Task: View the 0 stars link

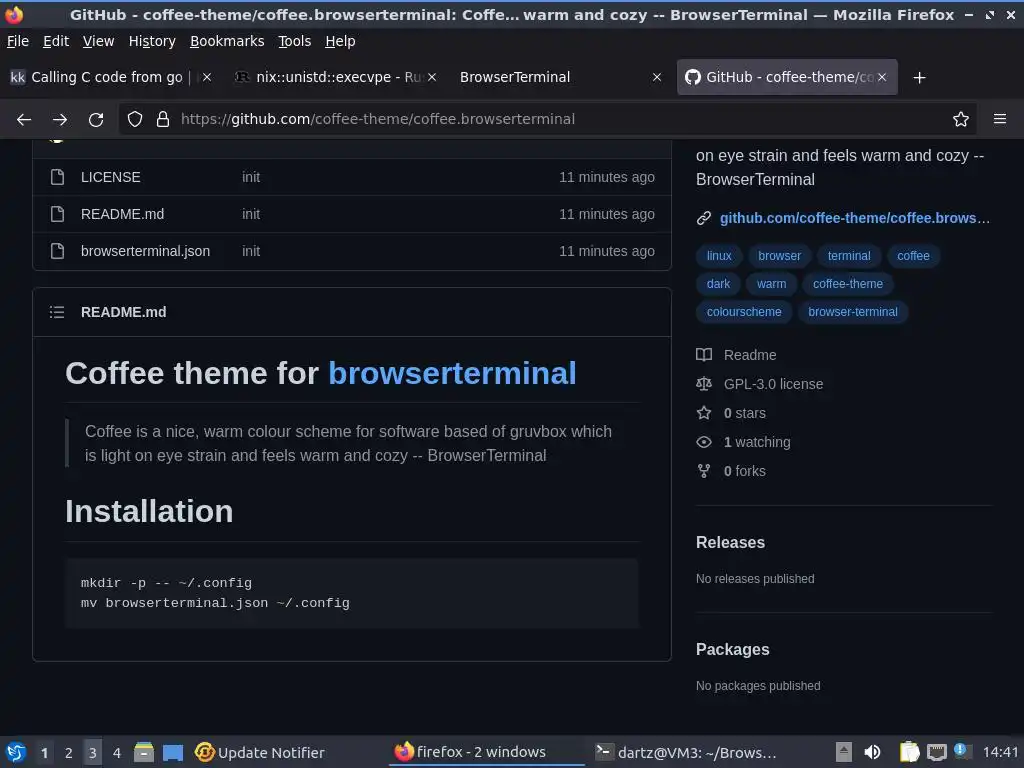Action: [x=744, y=413]
